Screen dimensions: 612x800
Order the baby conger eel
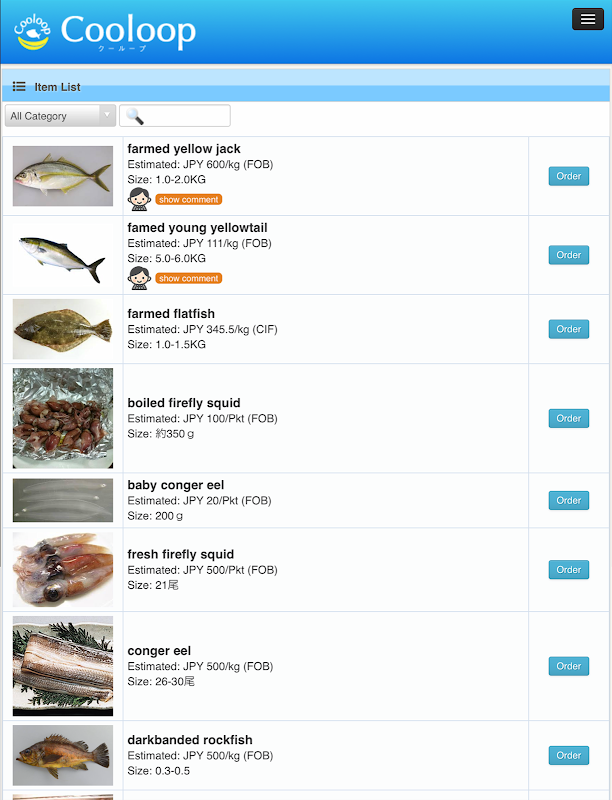pos(568,500)
